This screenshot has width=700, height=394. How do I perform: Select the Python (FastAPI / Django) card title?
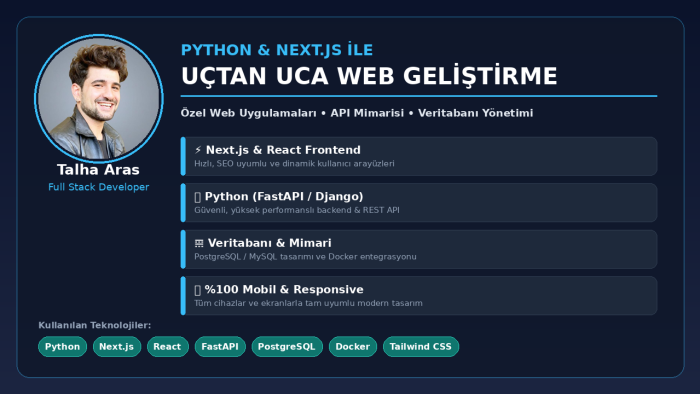pyautogui.click(x=284, y=197)
